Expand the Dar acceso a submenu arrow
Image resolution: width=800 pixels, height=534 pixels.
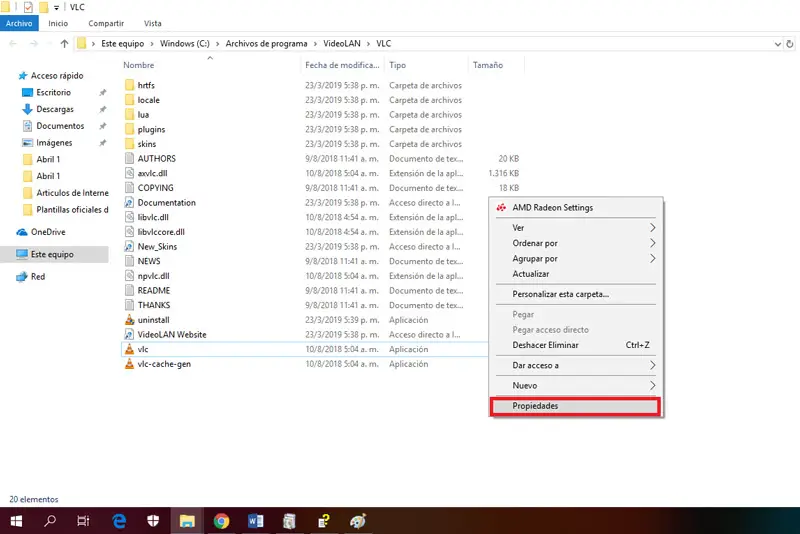(x=653, y=365)
